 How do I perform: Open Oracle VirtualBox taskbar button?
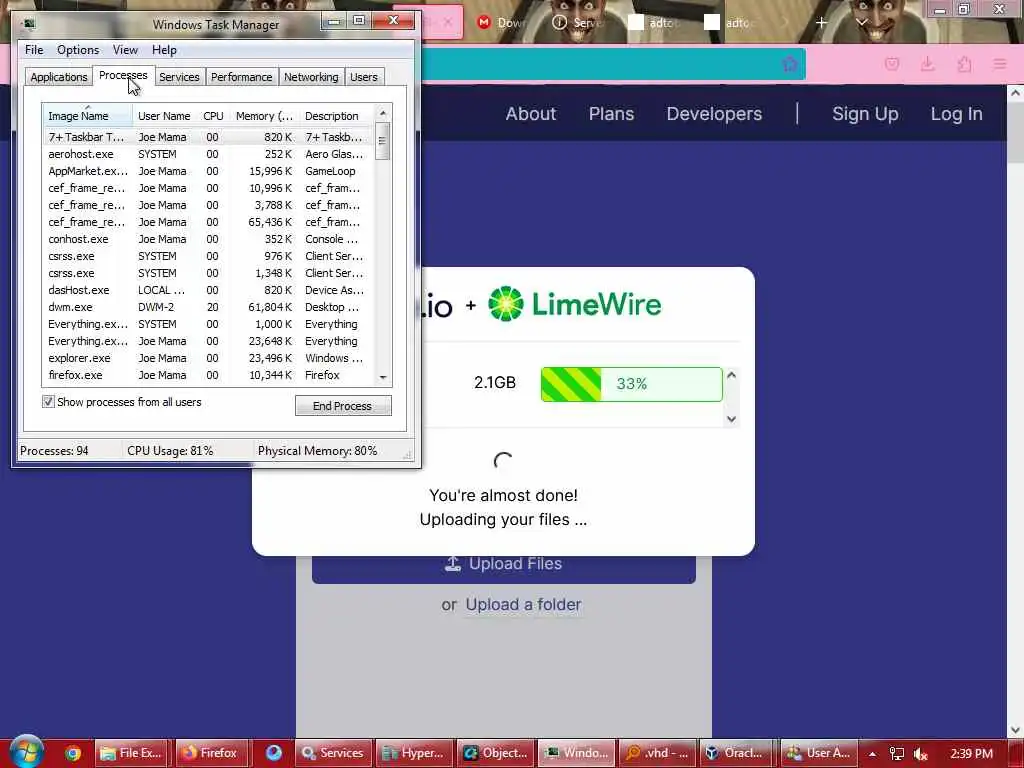coord(737,753)
